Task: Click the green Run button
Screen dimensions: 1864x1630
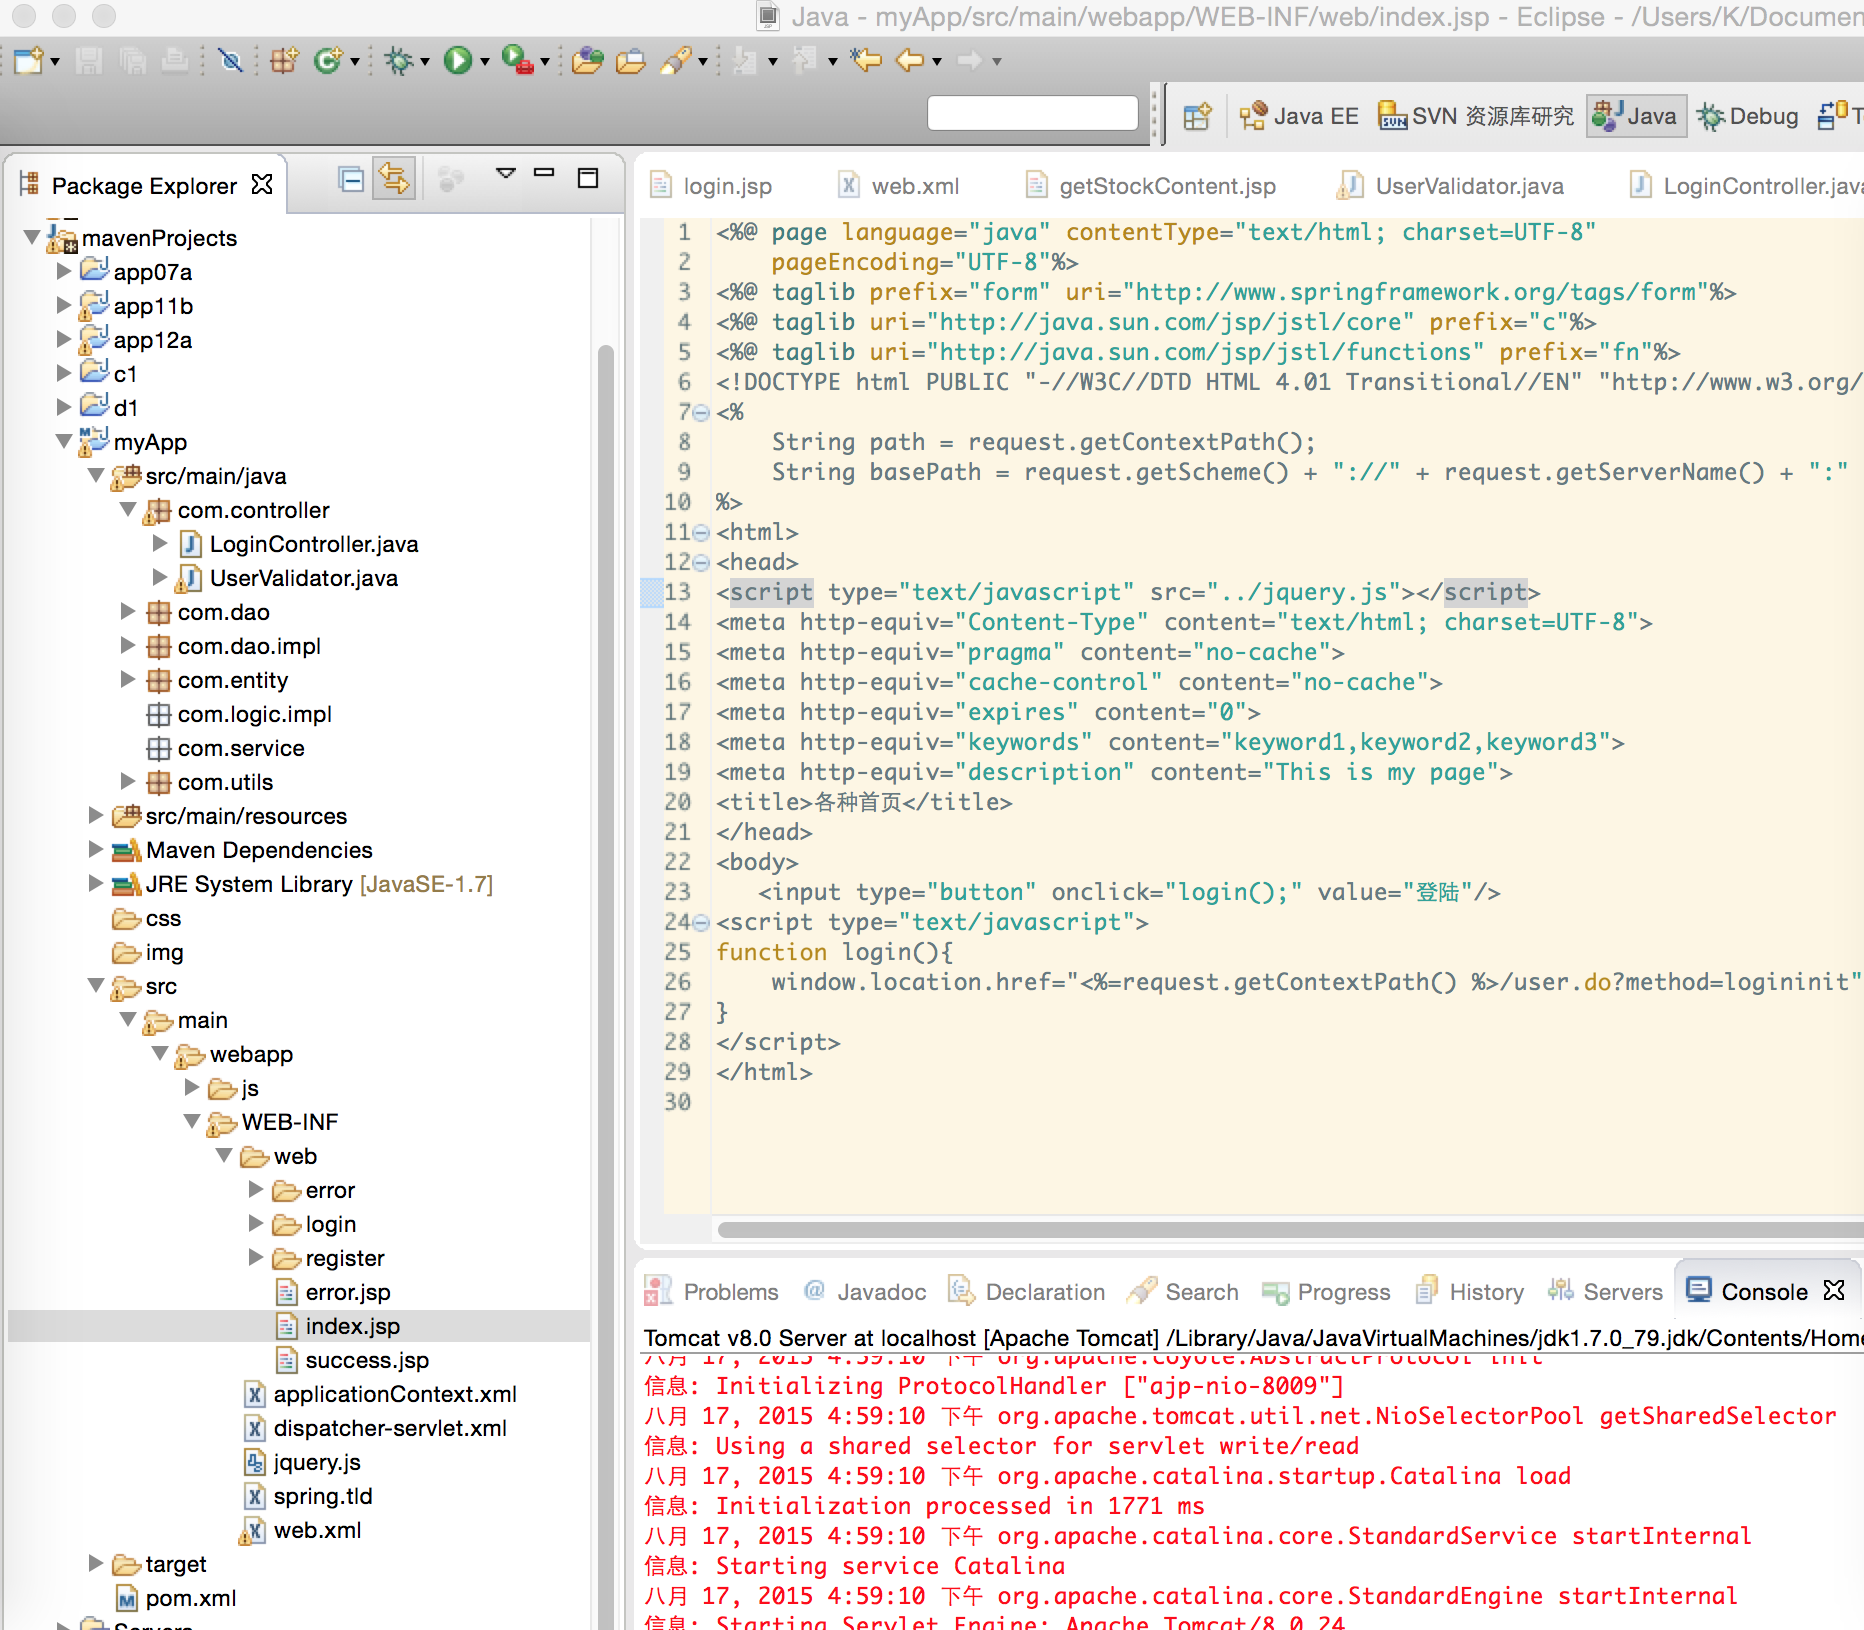Action: (x=458, y=61)
